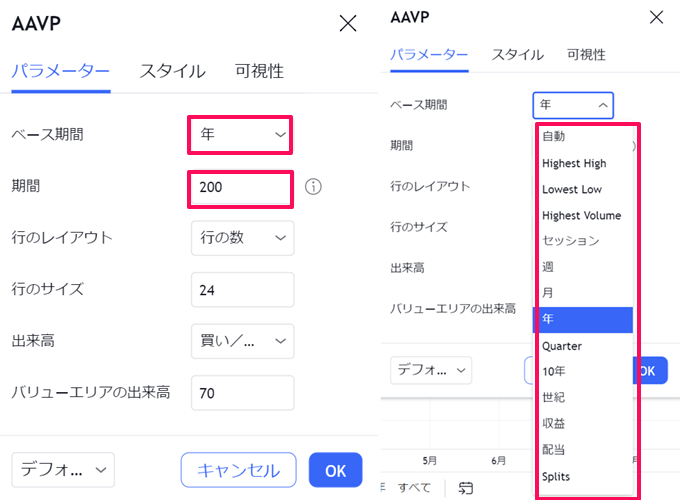Viewport: 680px width, 500px height.
Task: Select 配当 option
Action: pyautogui.click(x=582, y=450)
